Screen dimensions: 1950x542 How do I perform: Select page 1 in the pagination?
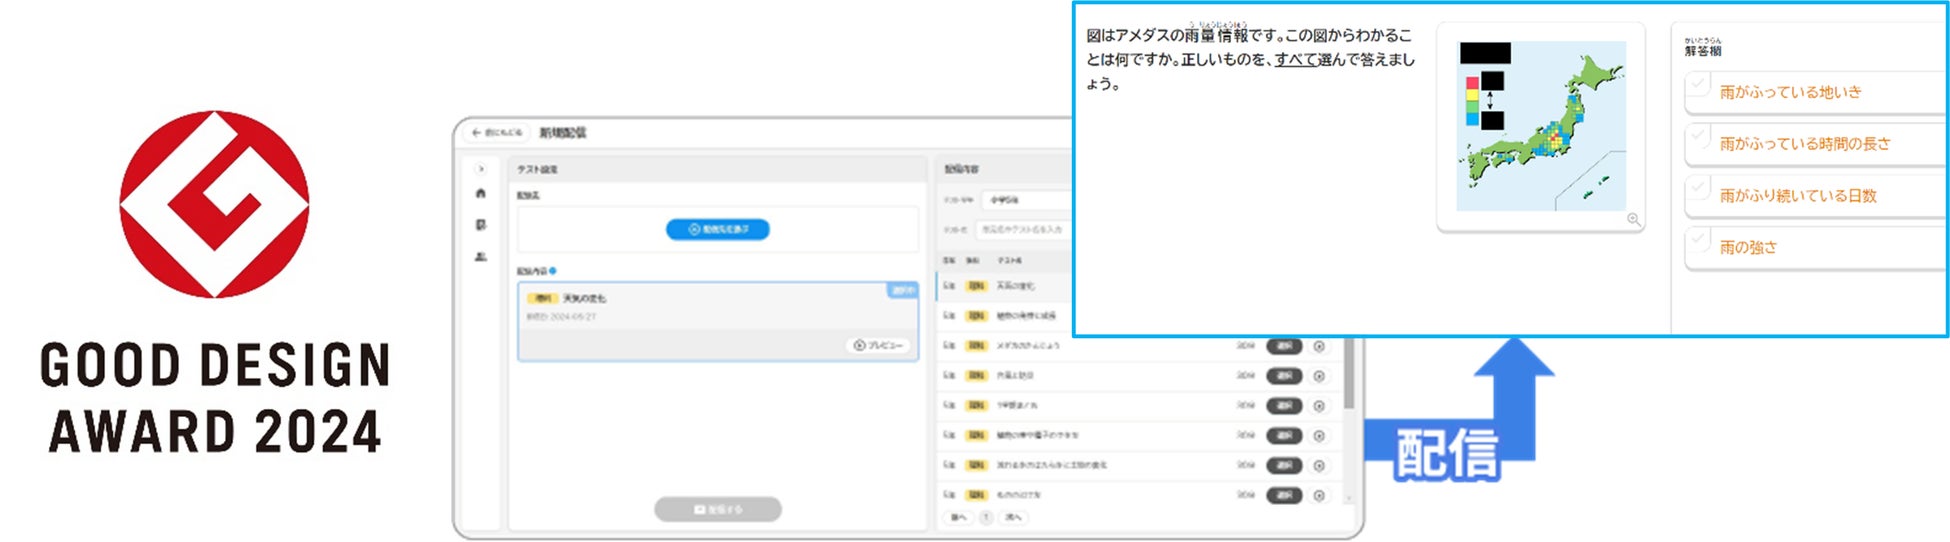point(986,518)
